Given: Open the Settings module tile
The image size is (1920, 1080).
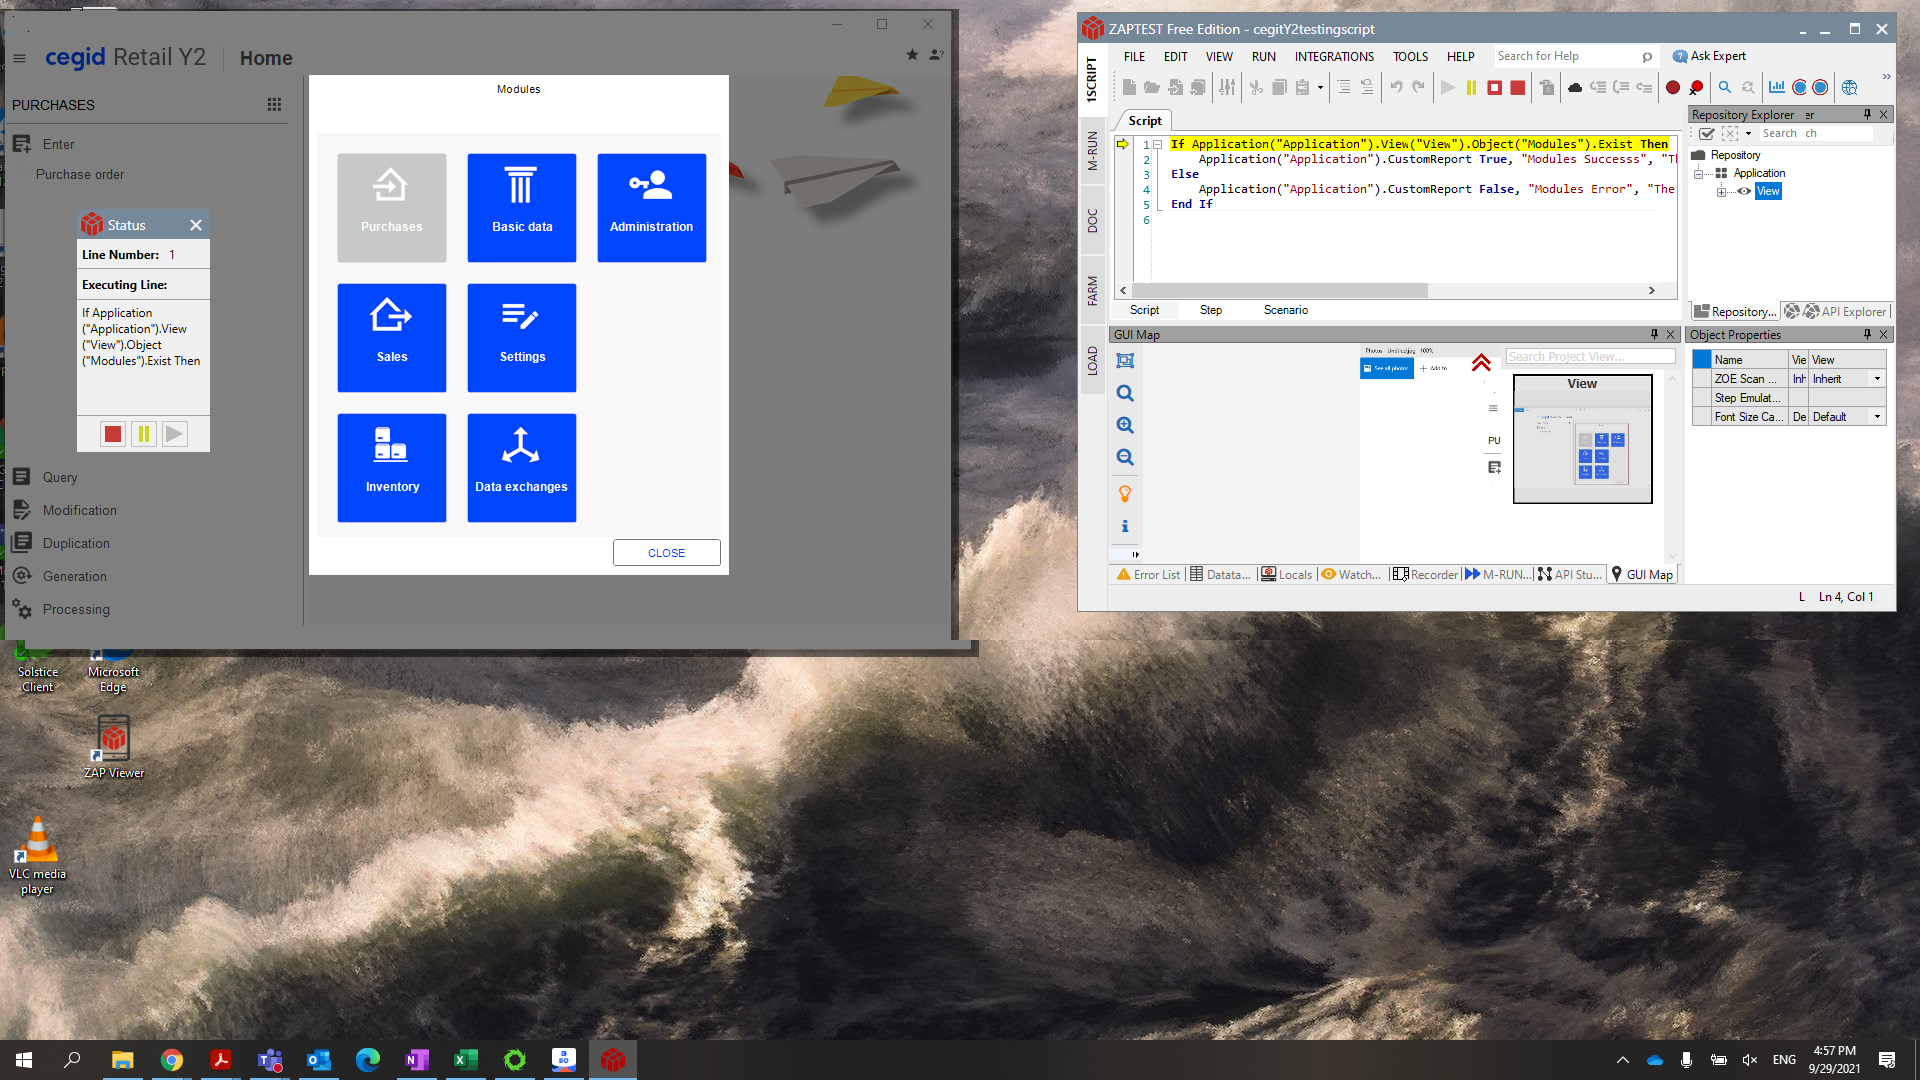Looking at the screenshot, I should click(x=521, y=338).
